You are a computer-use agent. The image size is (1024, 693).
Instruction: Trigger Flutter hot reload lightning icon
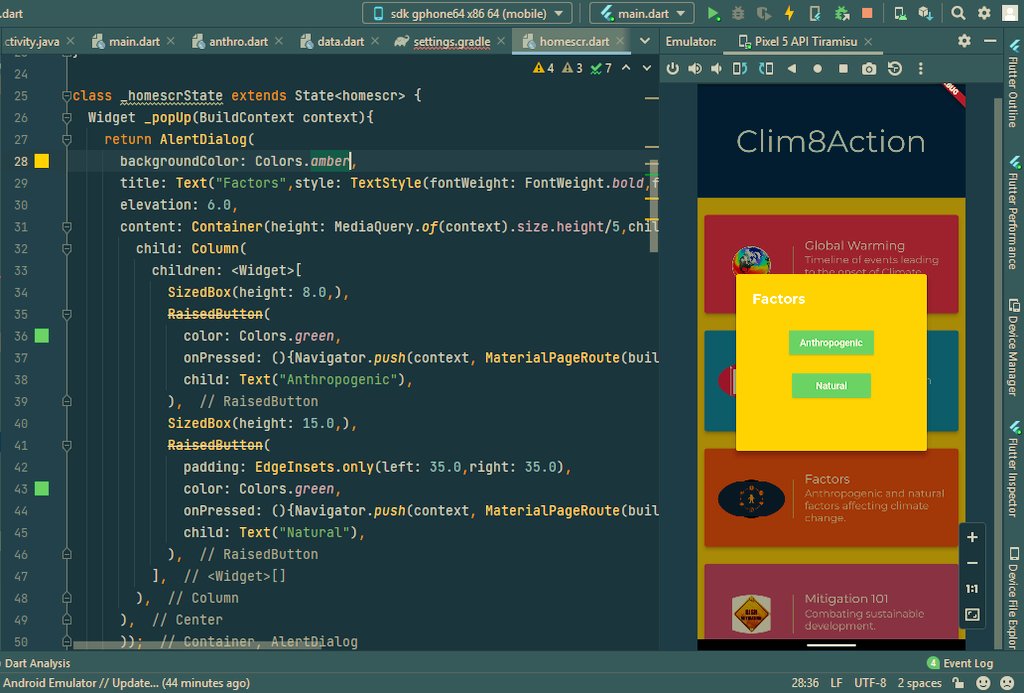click(790, 13)
